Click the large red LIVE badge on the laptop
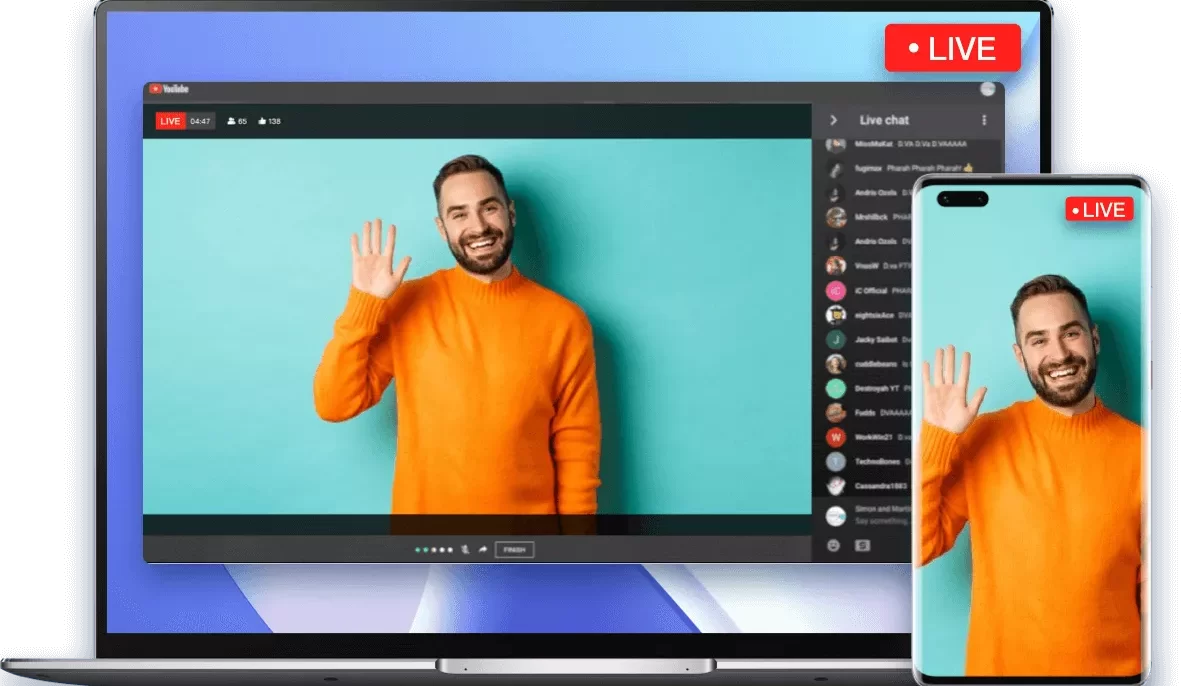 coord(952,48)
